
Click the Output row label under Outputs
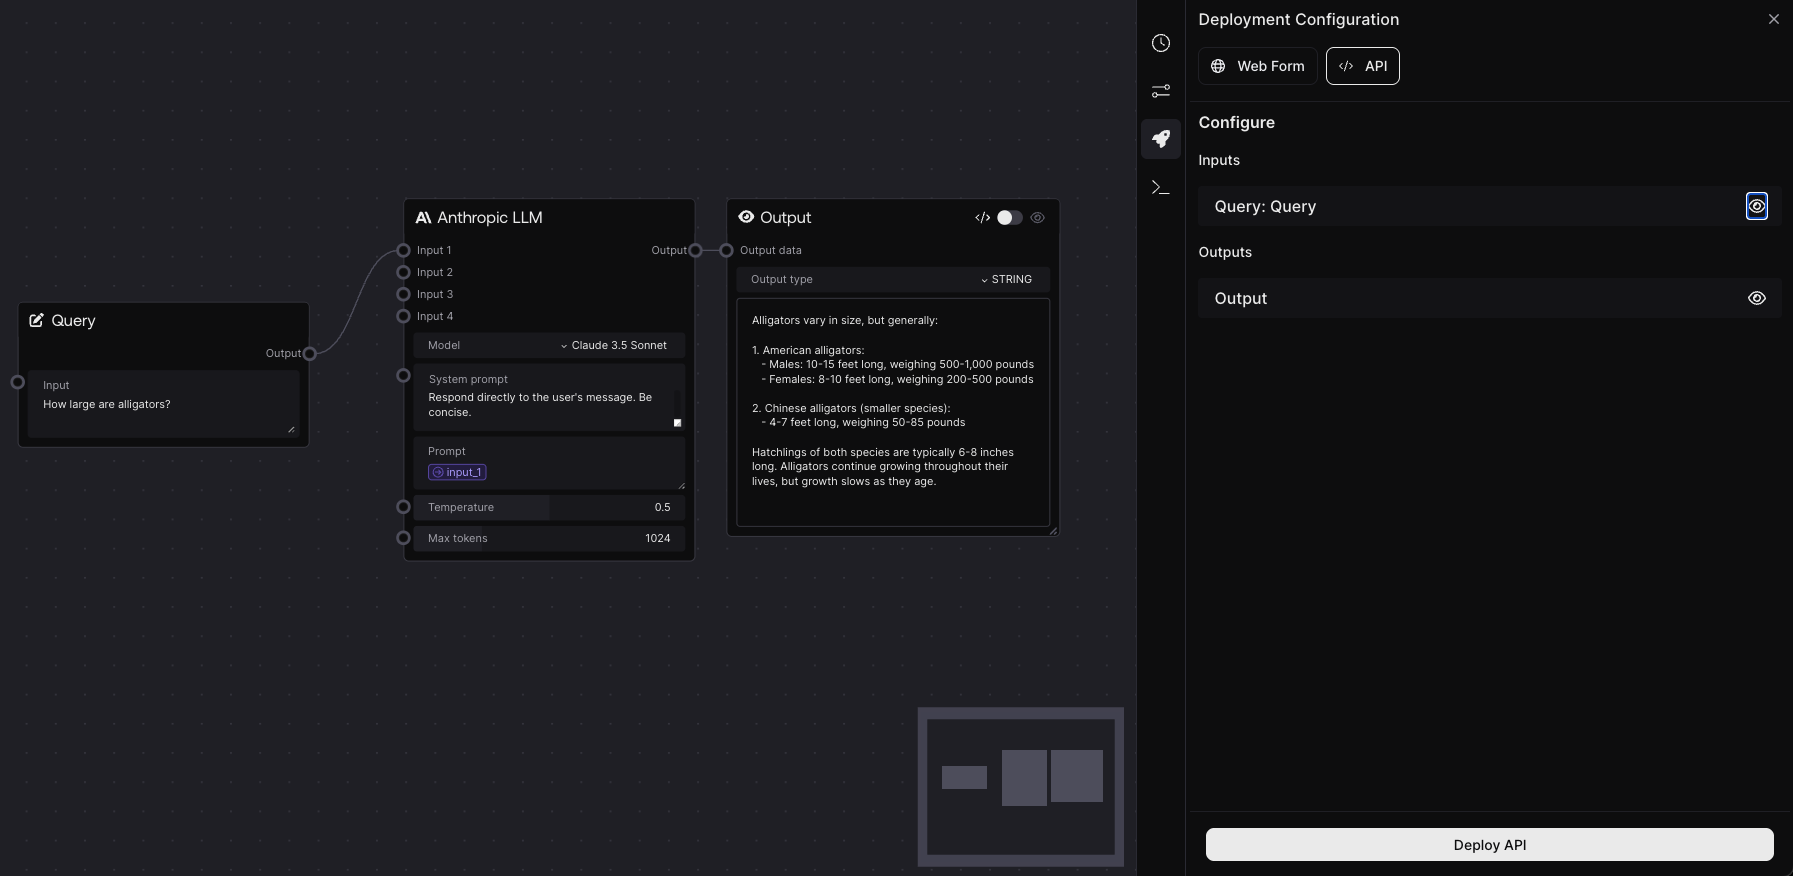[1240, 298]
